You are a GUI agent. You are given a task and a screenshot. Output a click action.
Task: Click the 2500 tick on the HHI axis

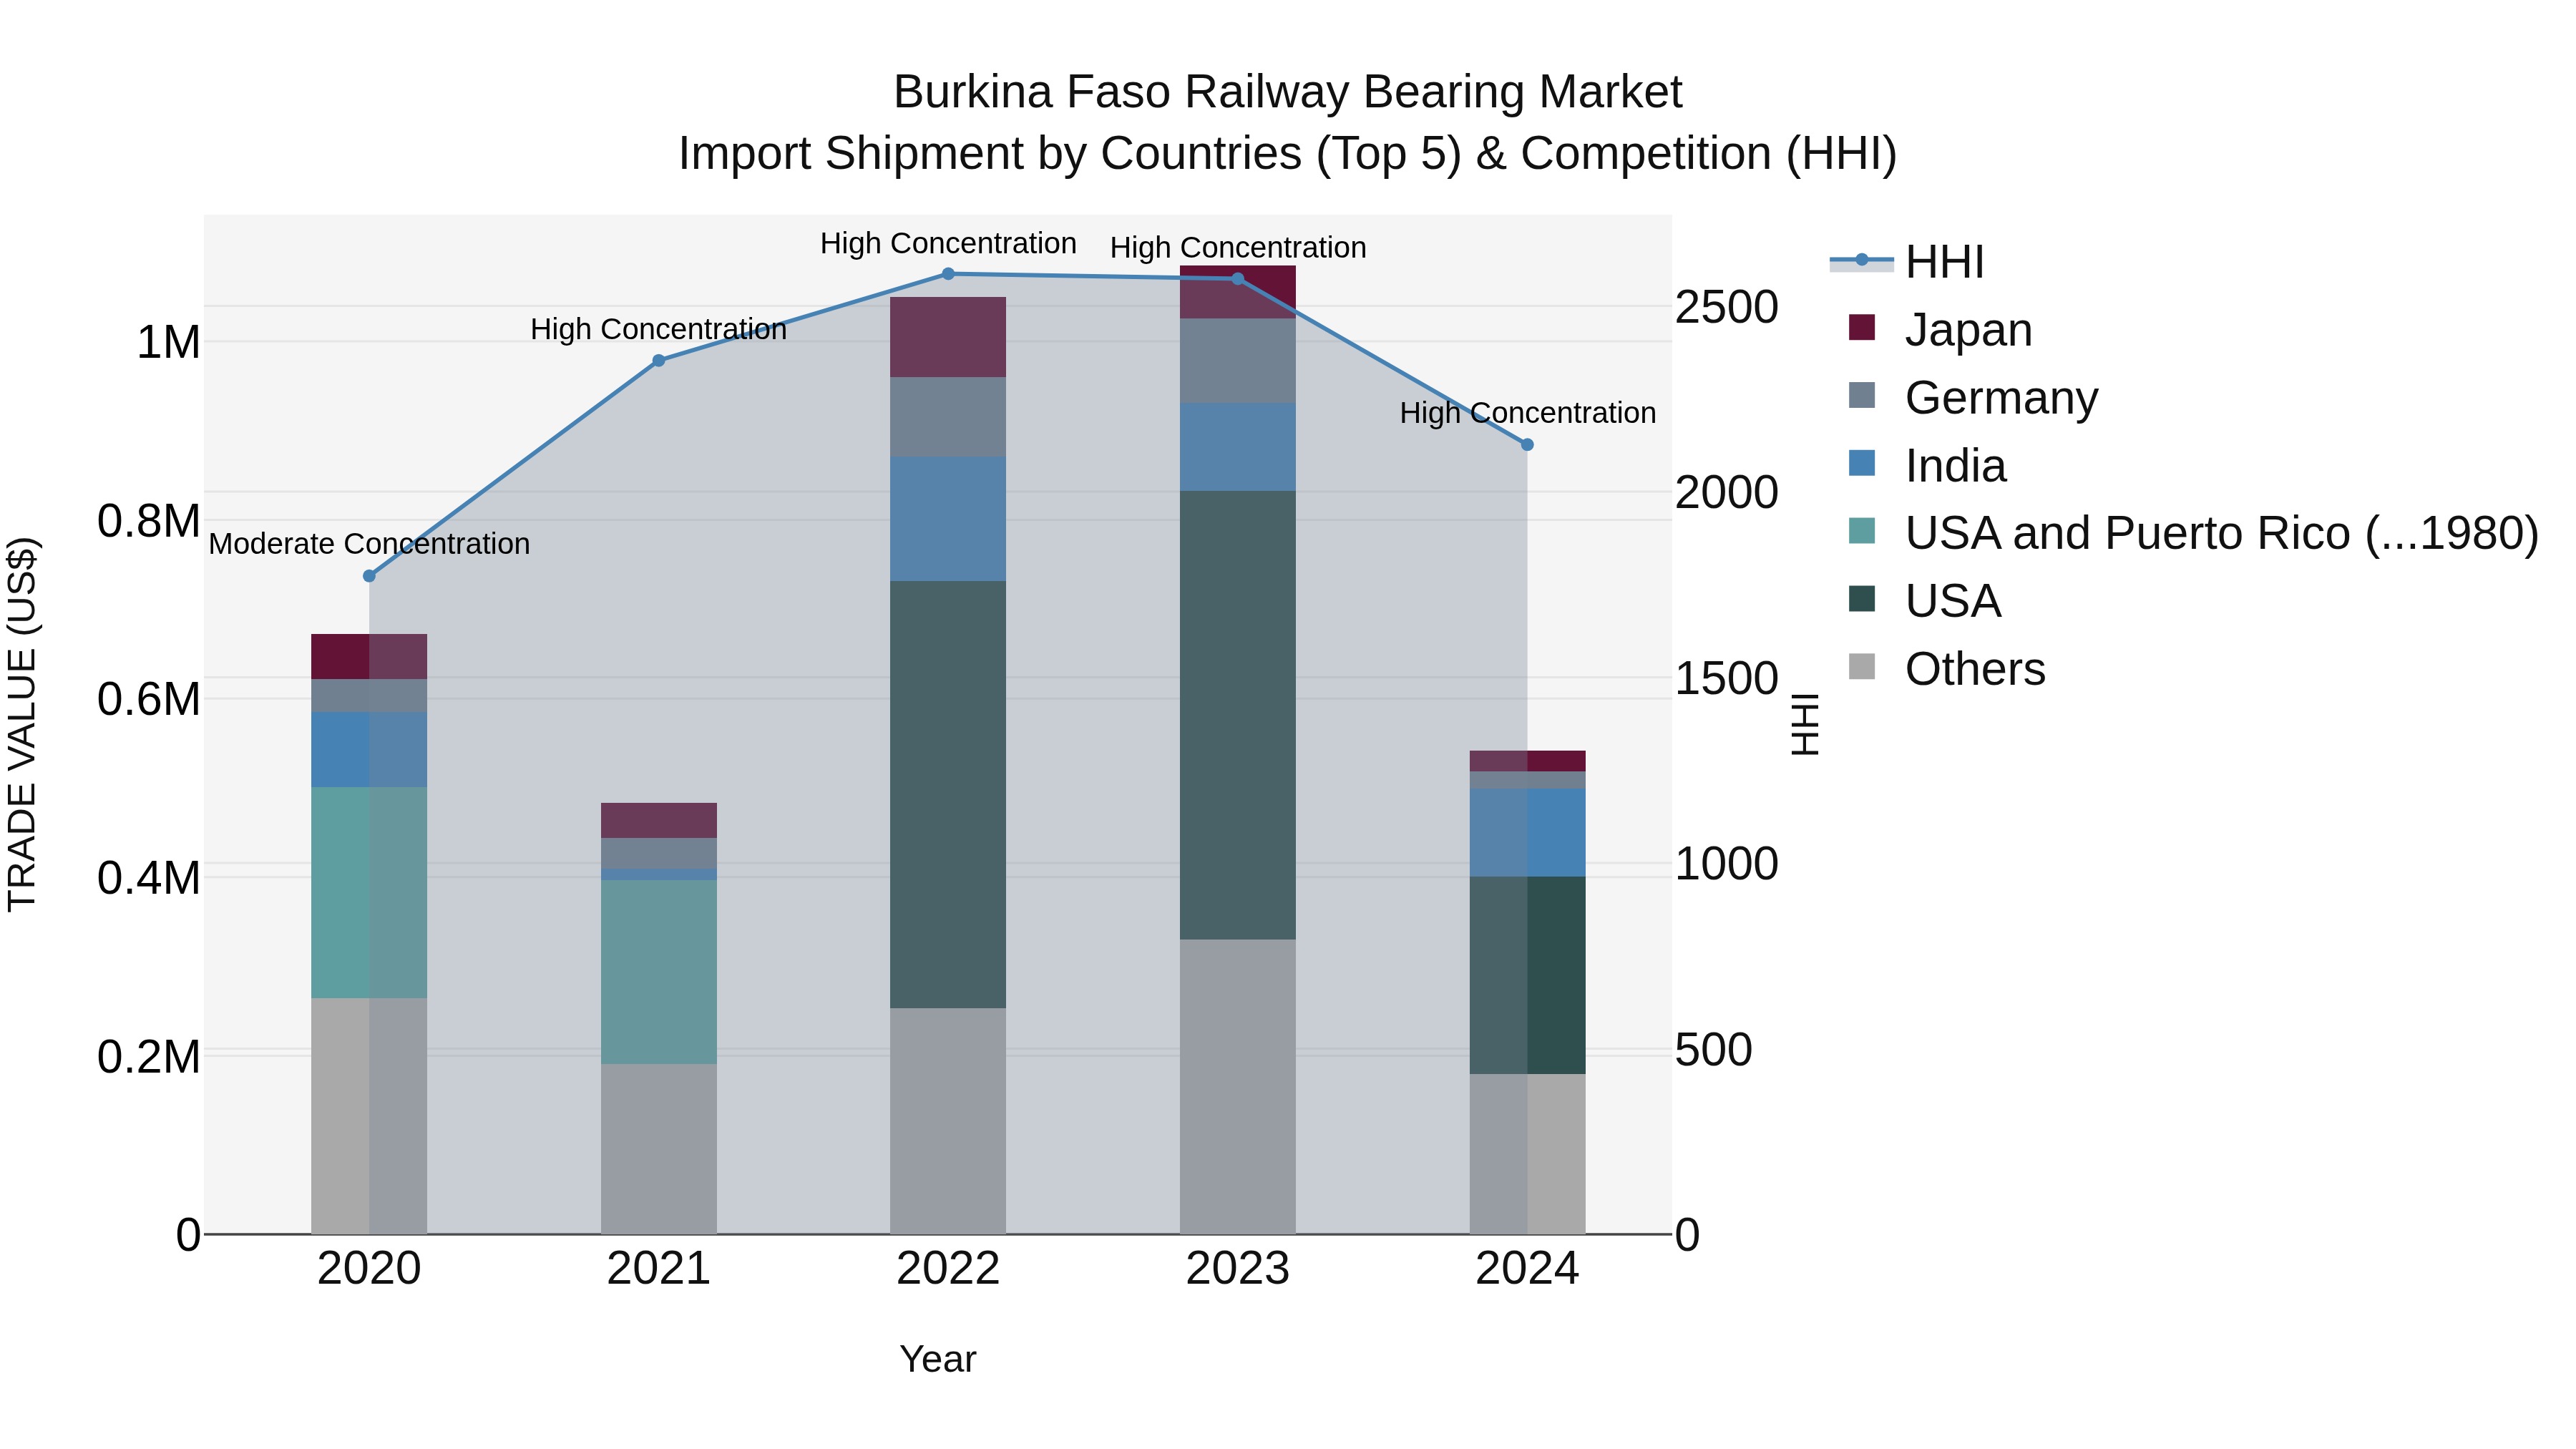click(x=1727, y=307)
